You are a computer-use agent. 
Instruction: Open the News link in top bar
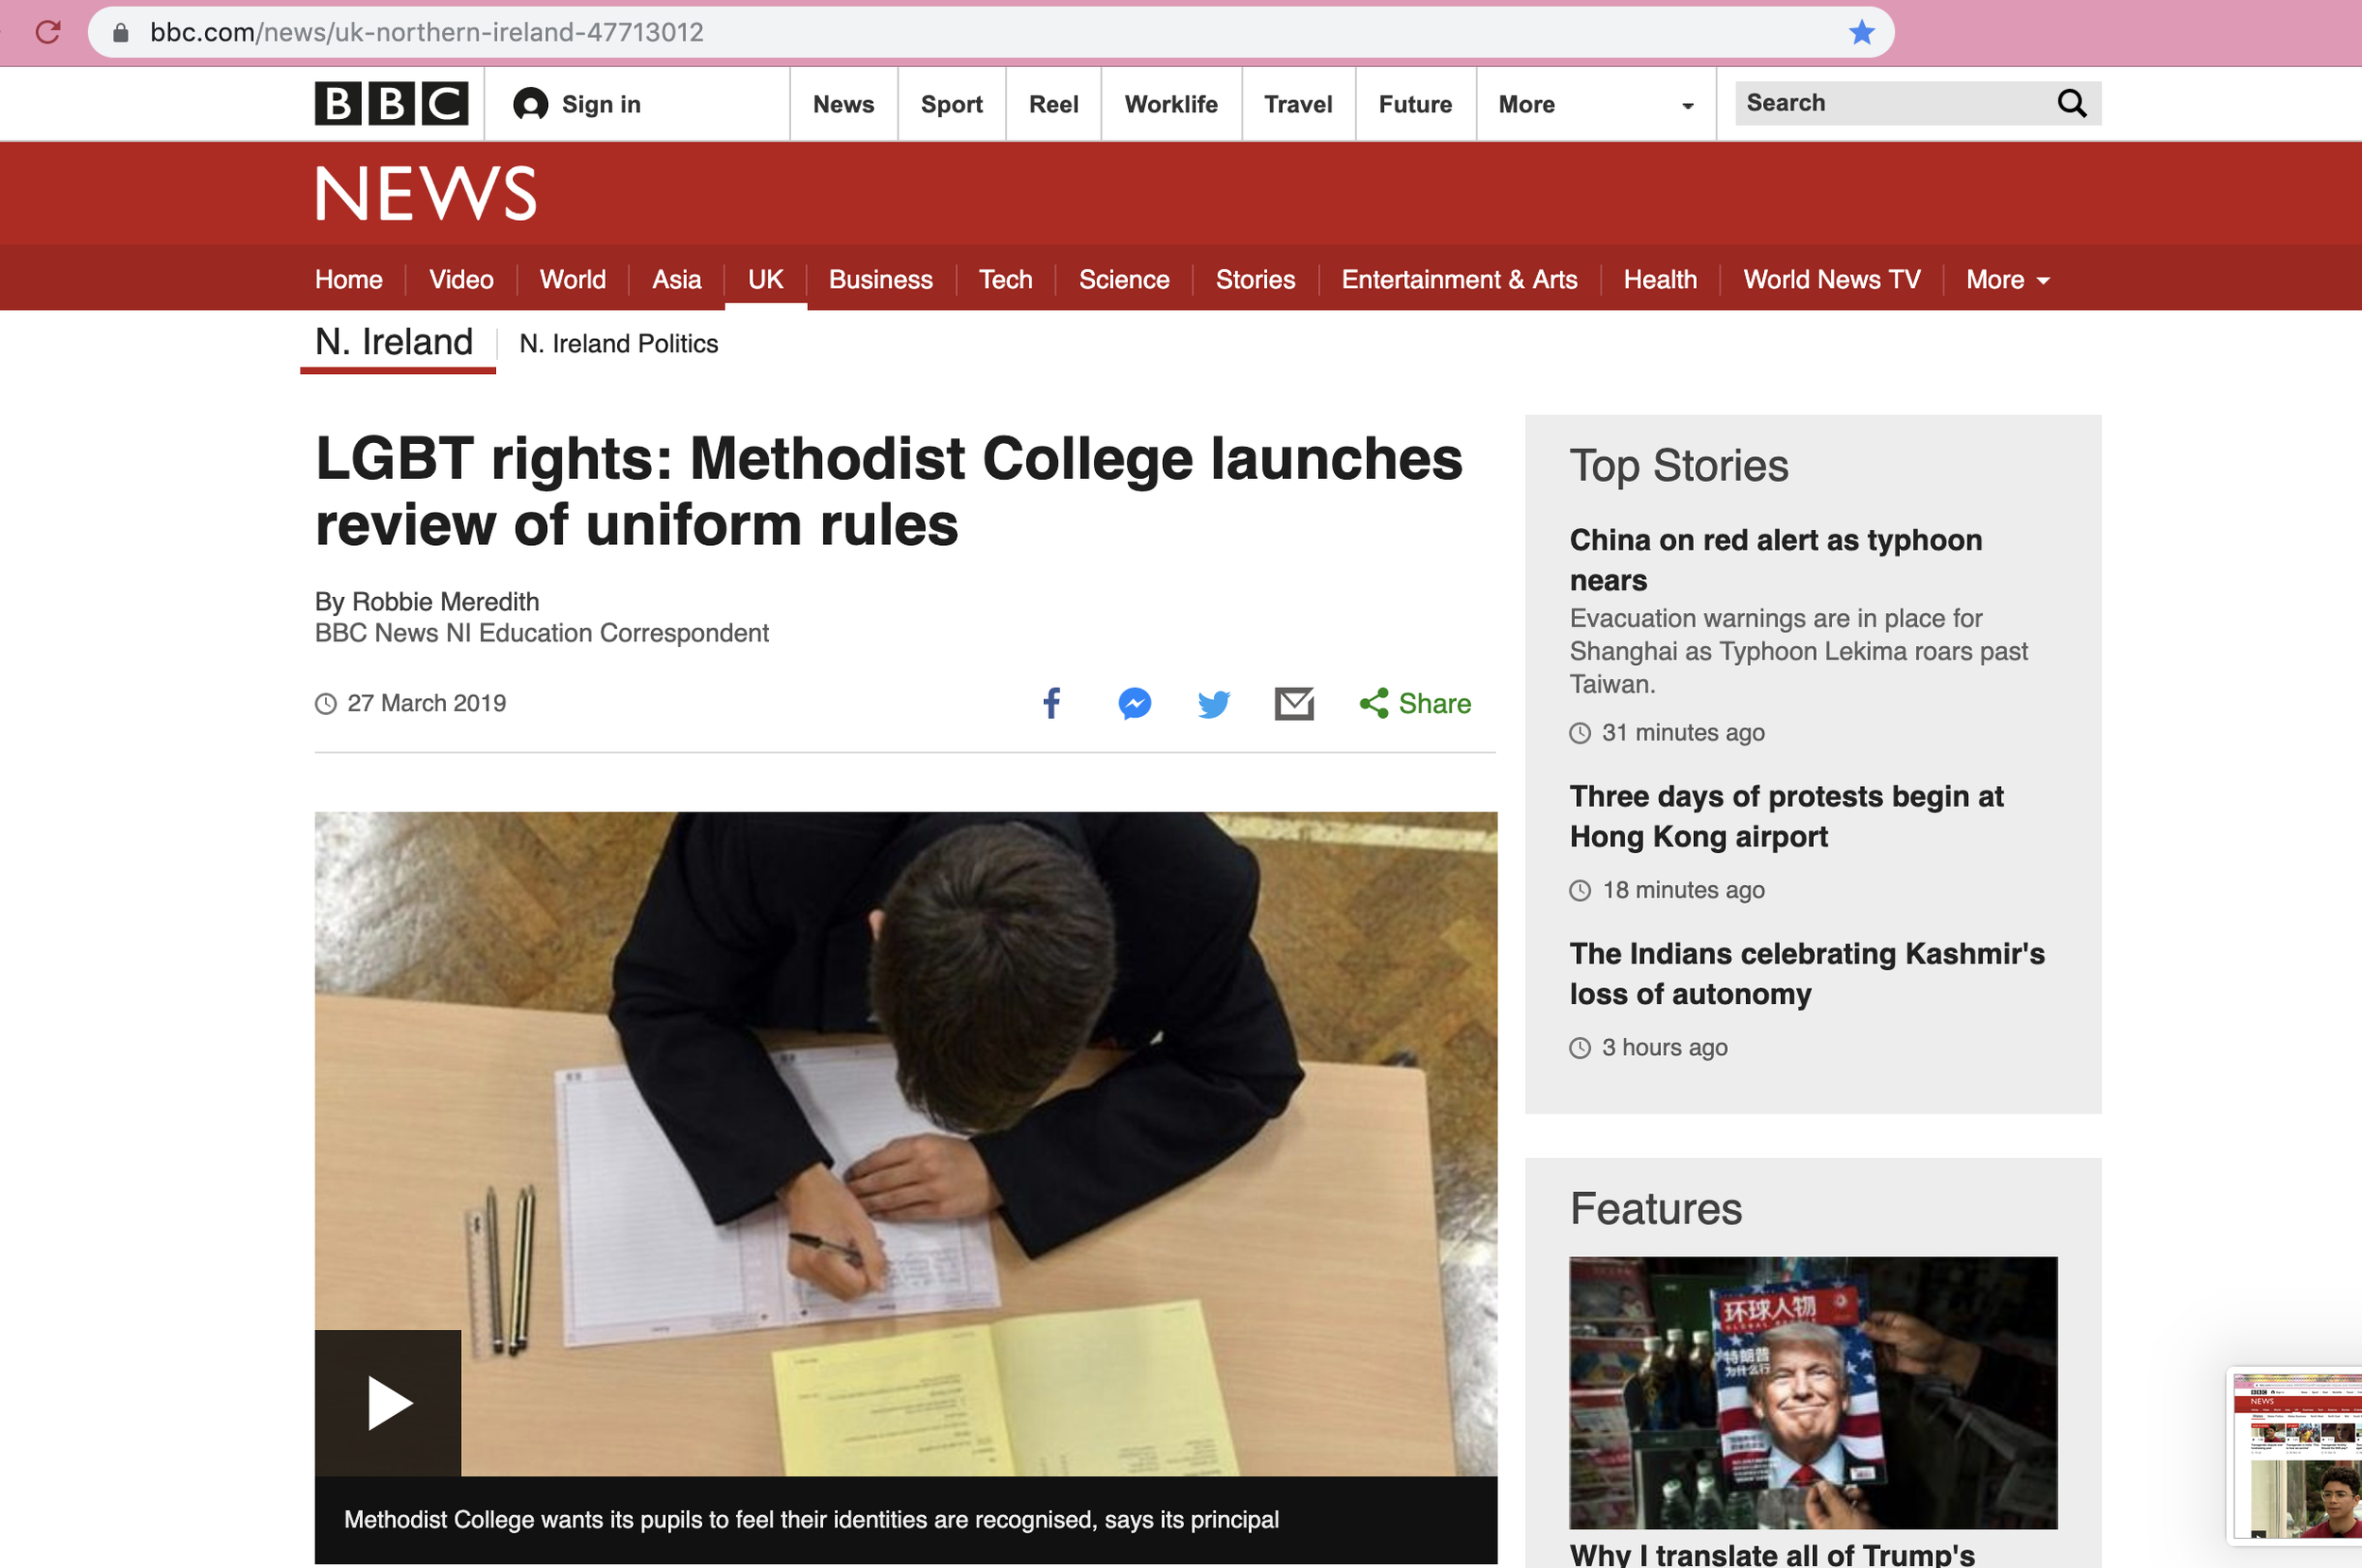click(843, 104)
